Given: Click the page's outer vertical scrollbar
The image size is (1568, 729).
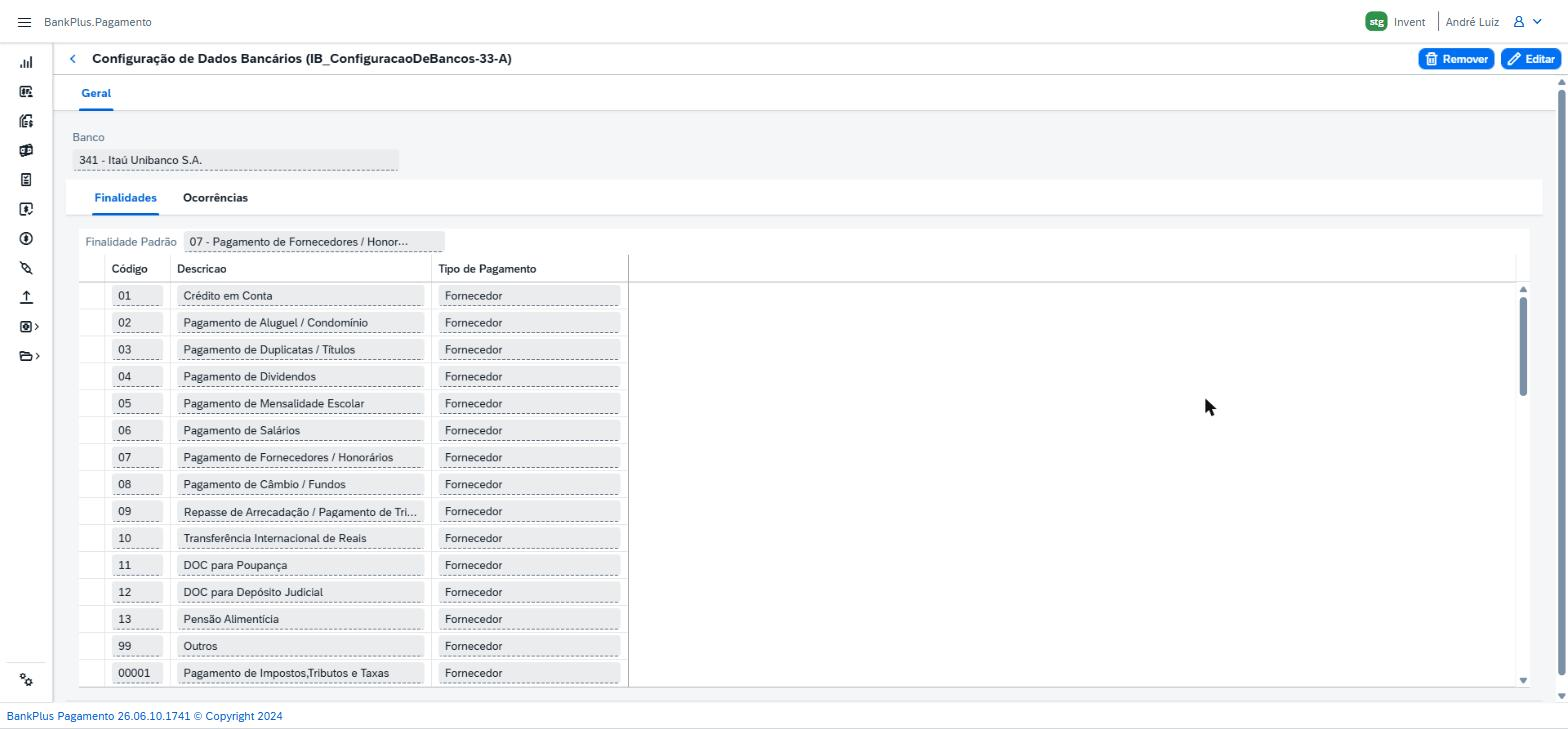Looking at the screenshot, I should 1561,382.
